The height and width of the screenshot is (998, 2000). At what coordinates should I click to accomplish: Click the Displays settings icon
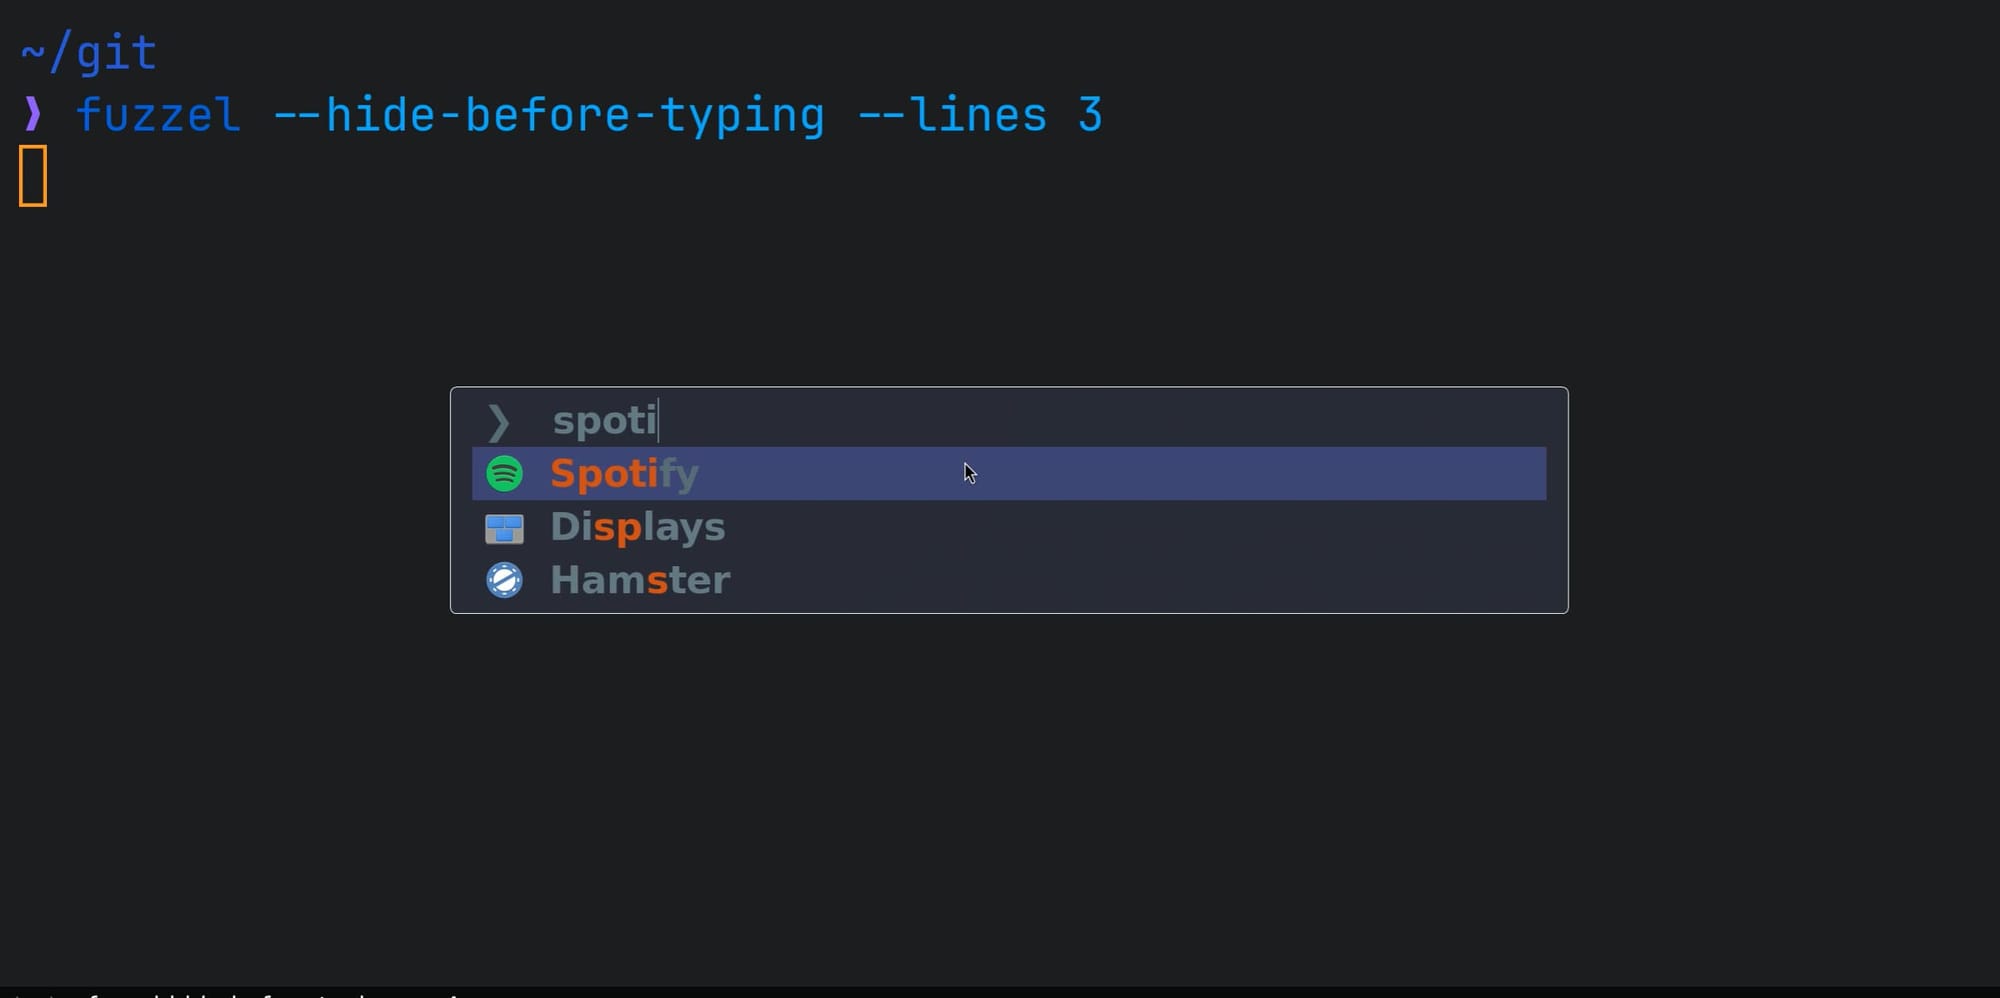point(504,528)
